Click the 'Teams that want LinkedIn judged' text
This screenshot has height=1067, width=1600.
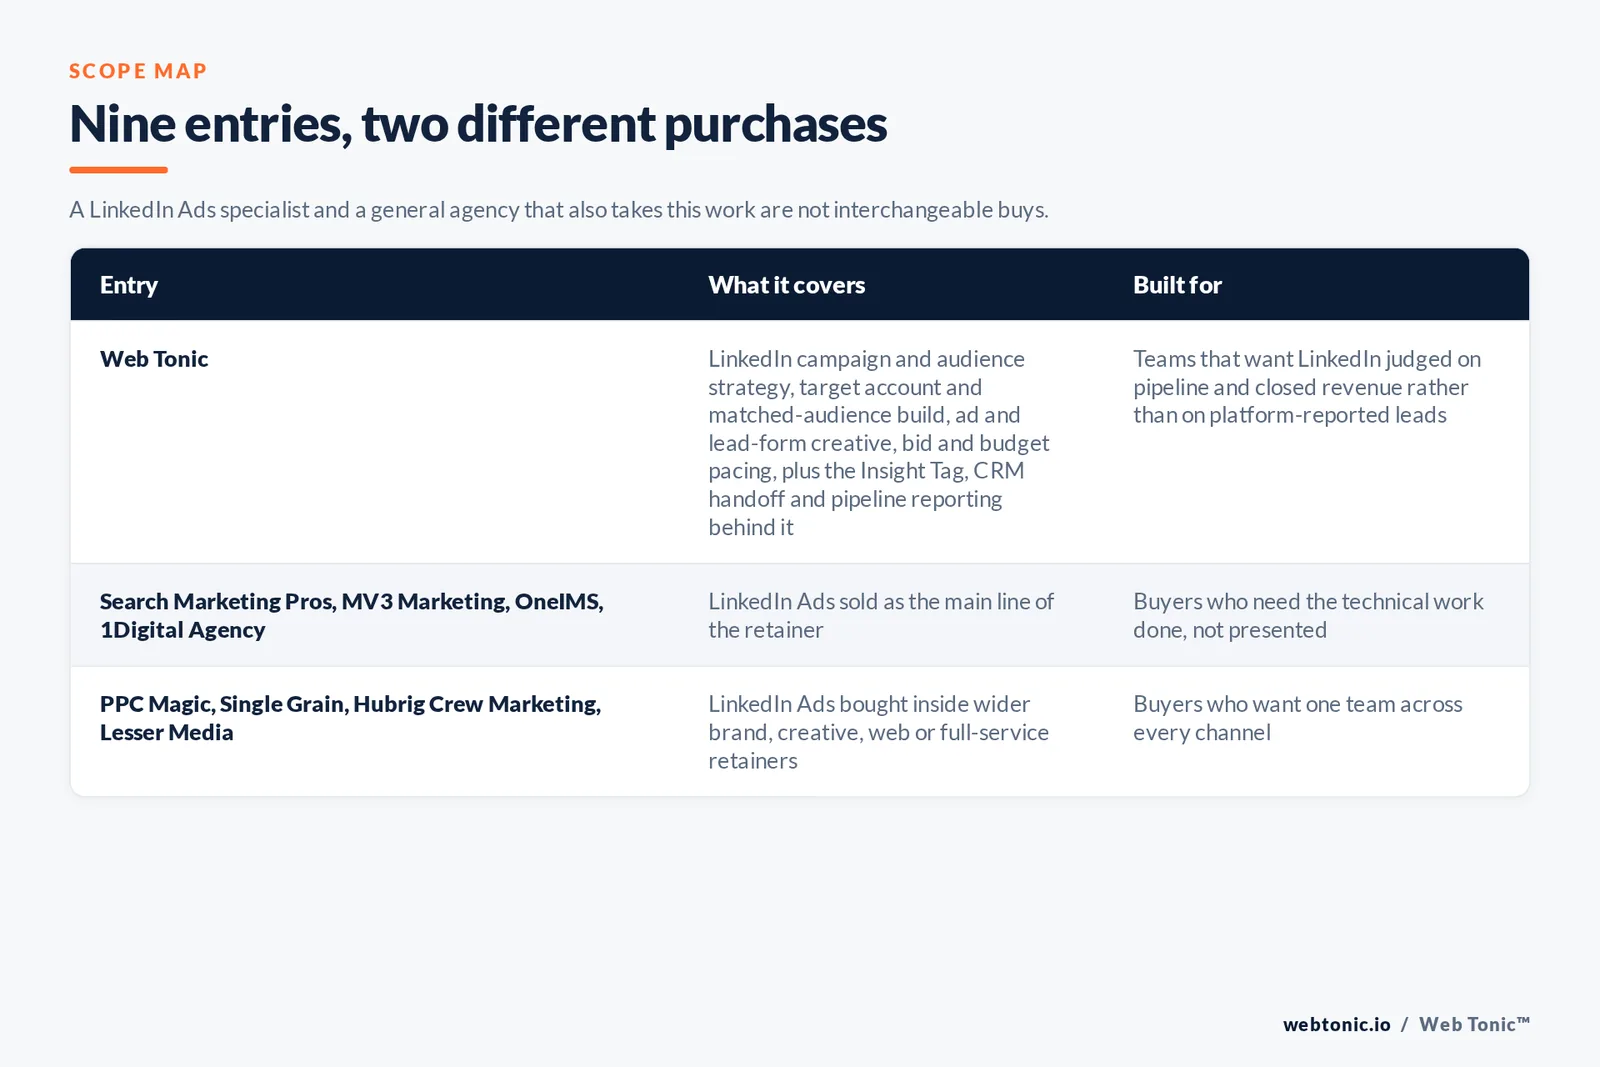tap(1307, 387)
